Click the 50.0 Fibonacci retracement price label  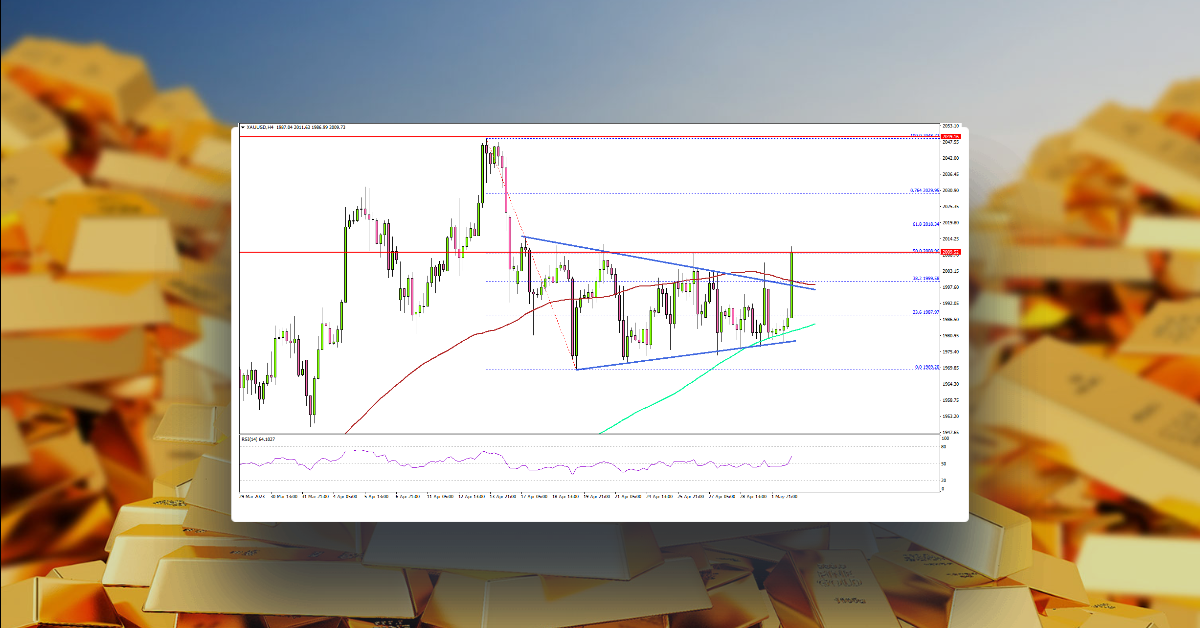[x=923, y=251]
